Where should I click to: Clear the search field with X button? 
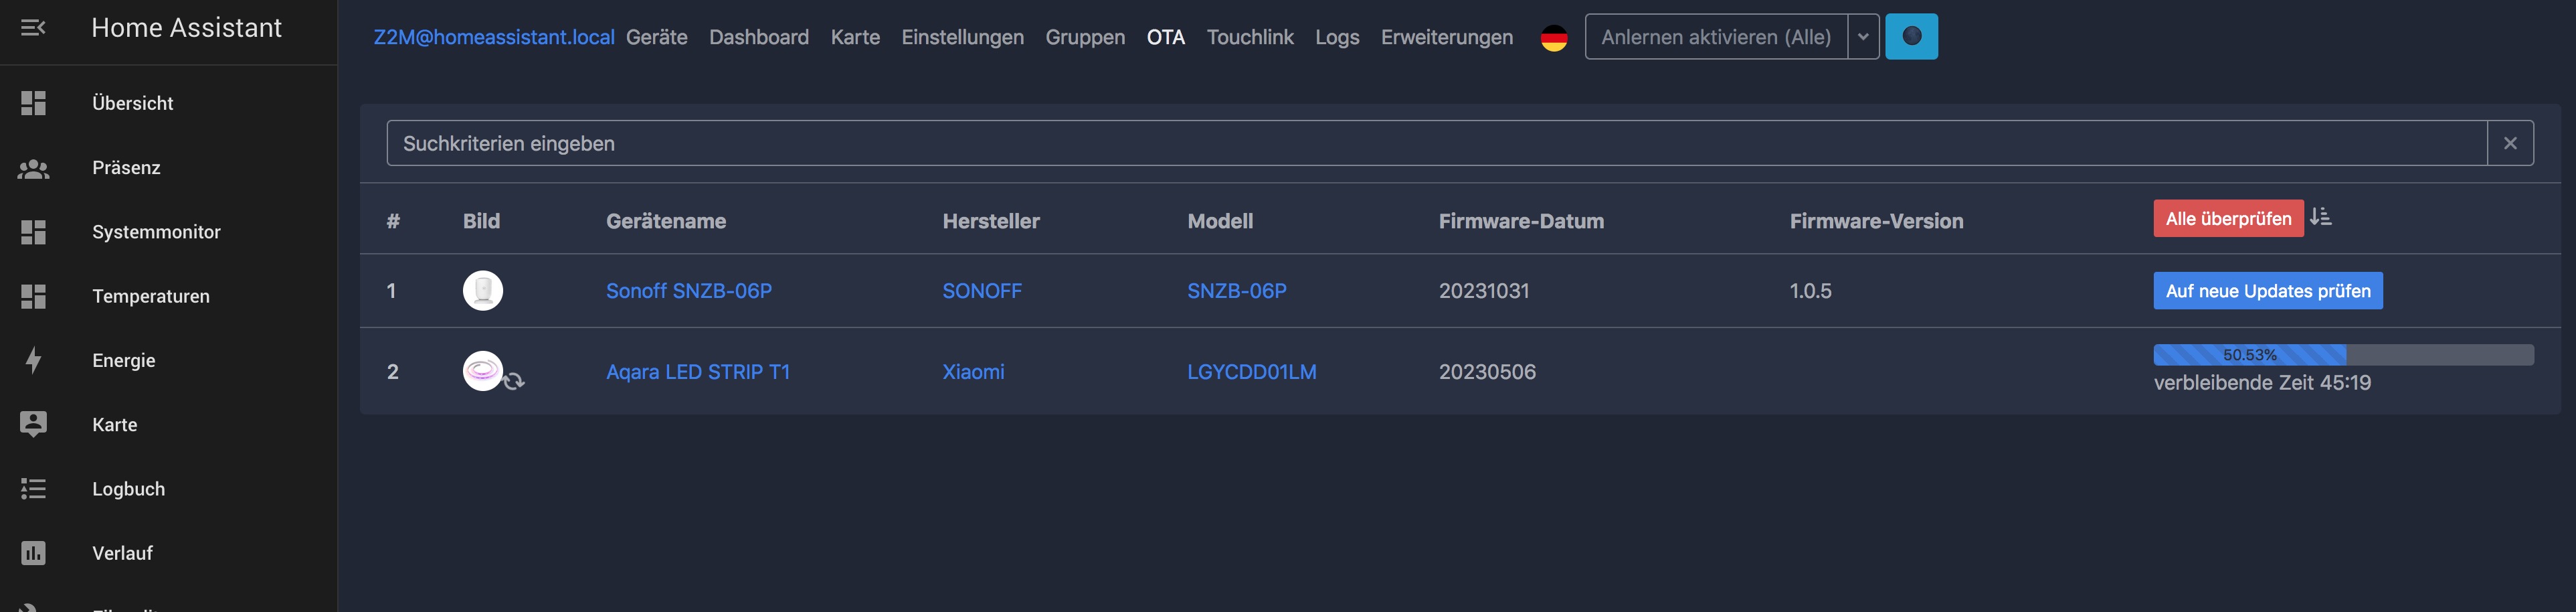[x=2509, y=144]
